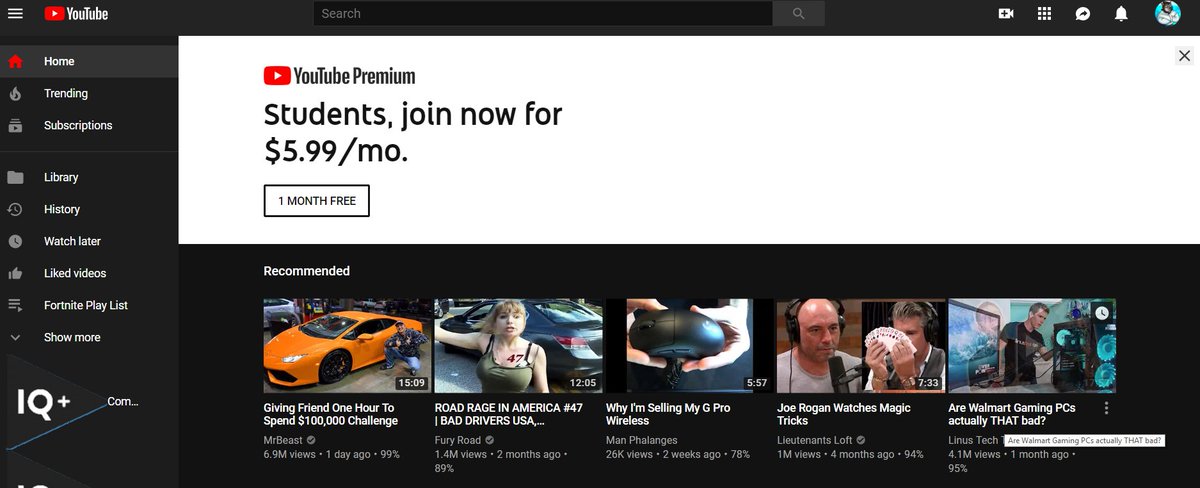
Task: Visit the Man Phalanges channel
Action: [641, 440]
